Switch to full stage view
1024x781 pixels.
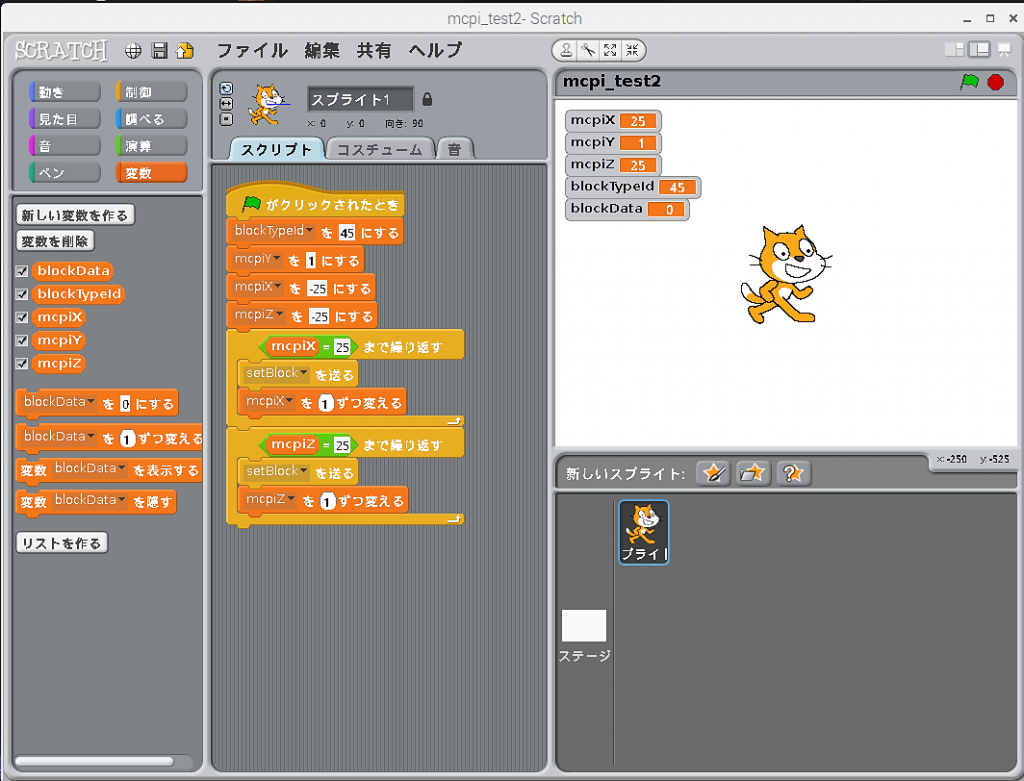(979, 50)
